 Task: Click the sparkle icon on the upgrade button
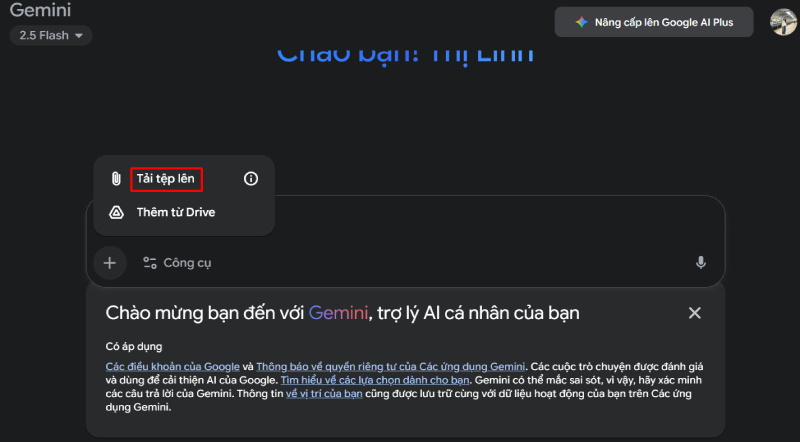(581, 22)
